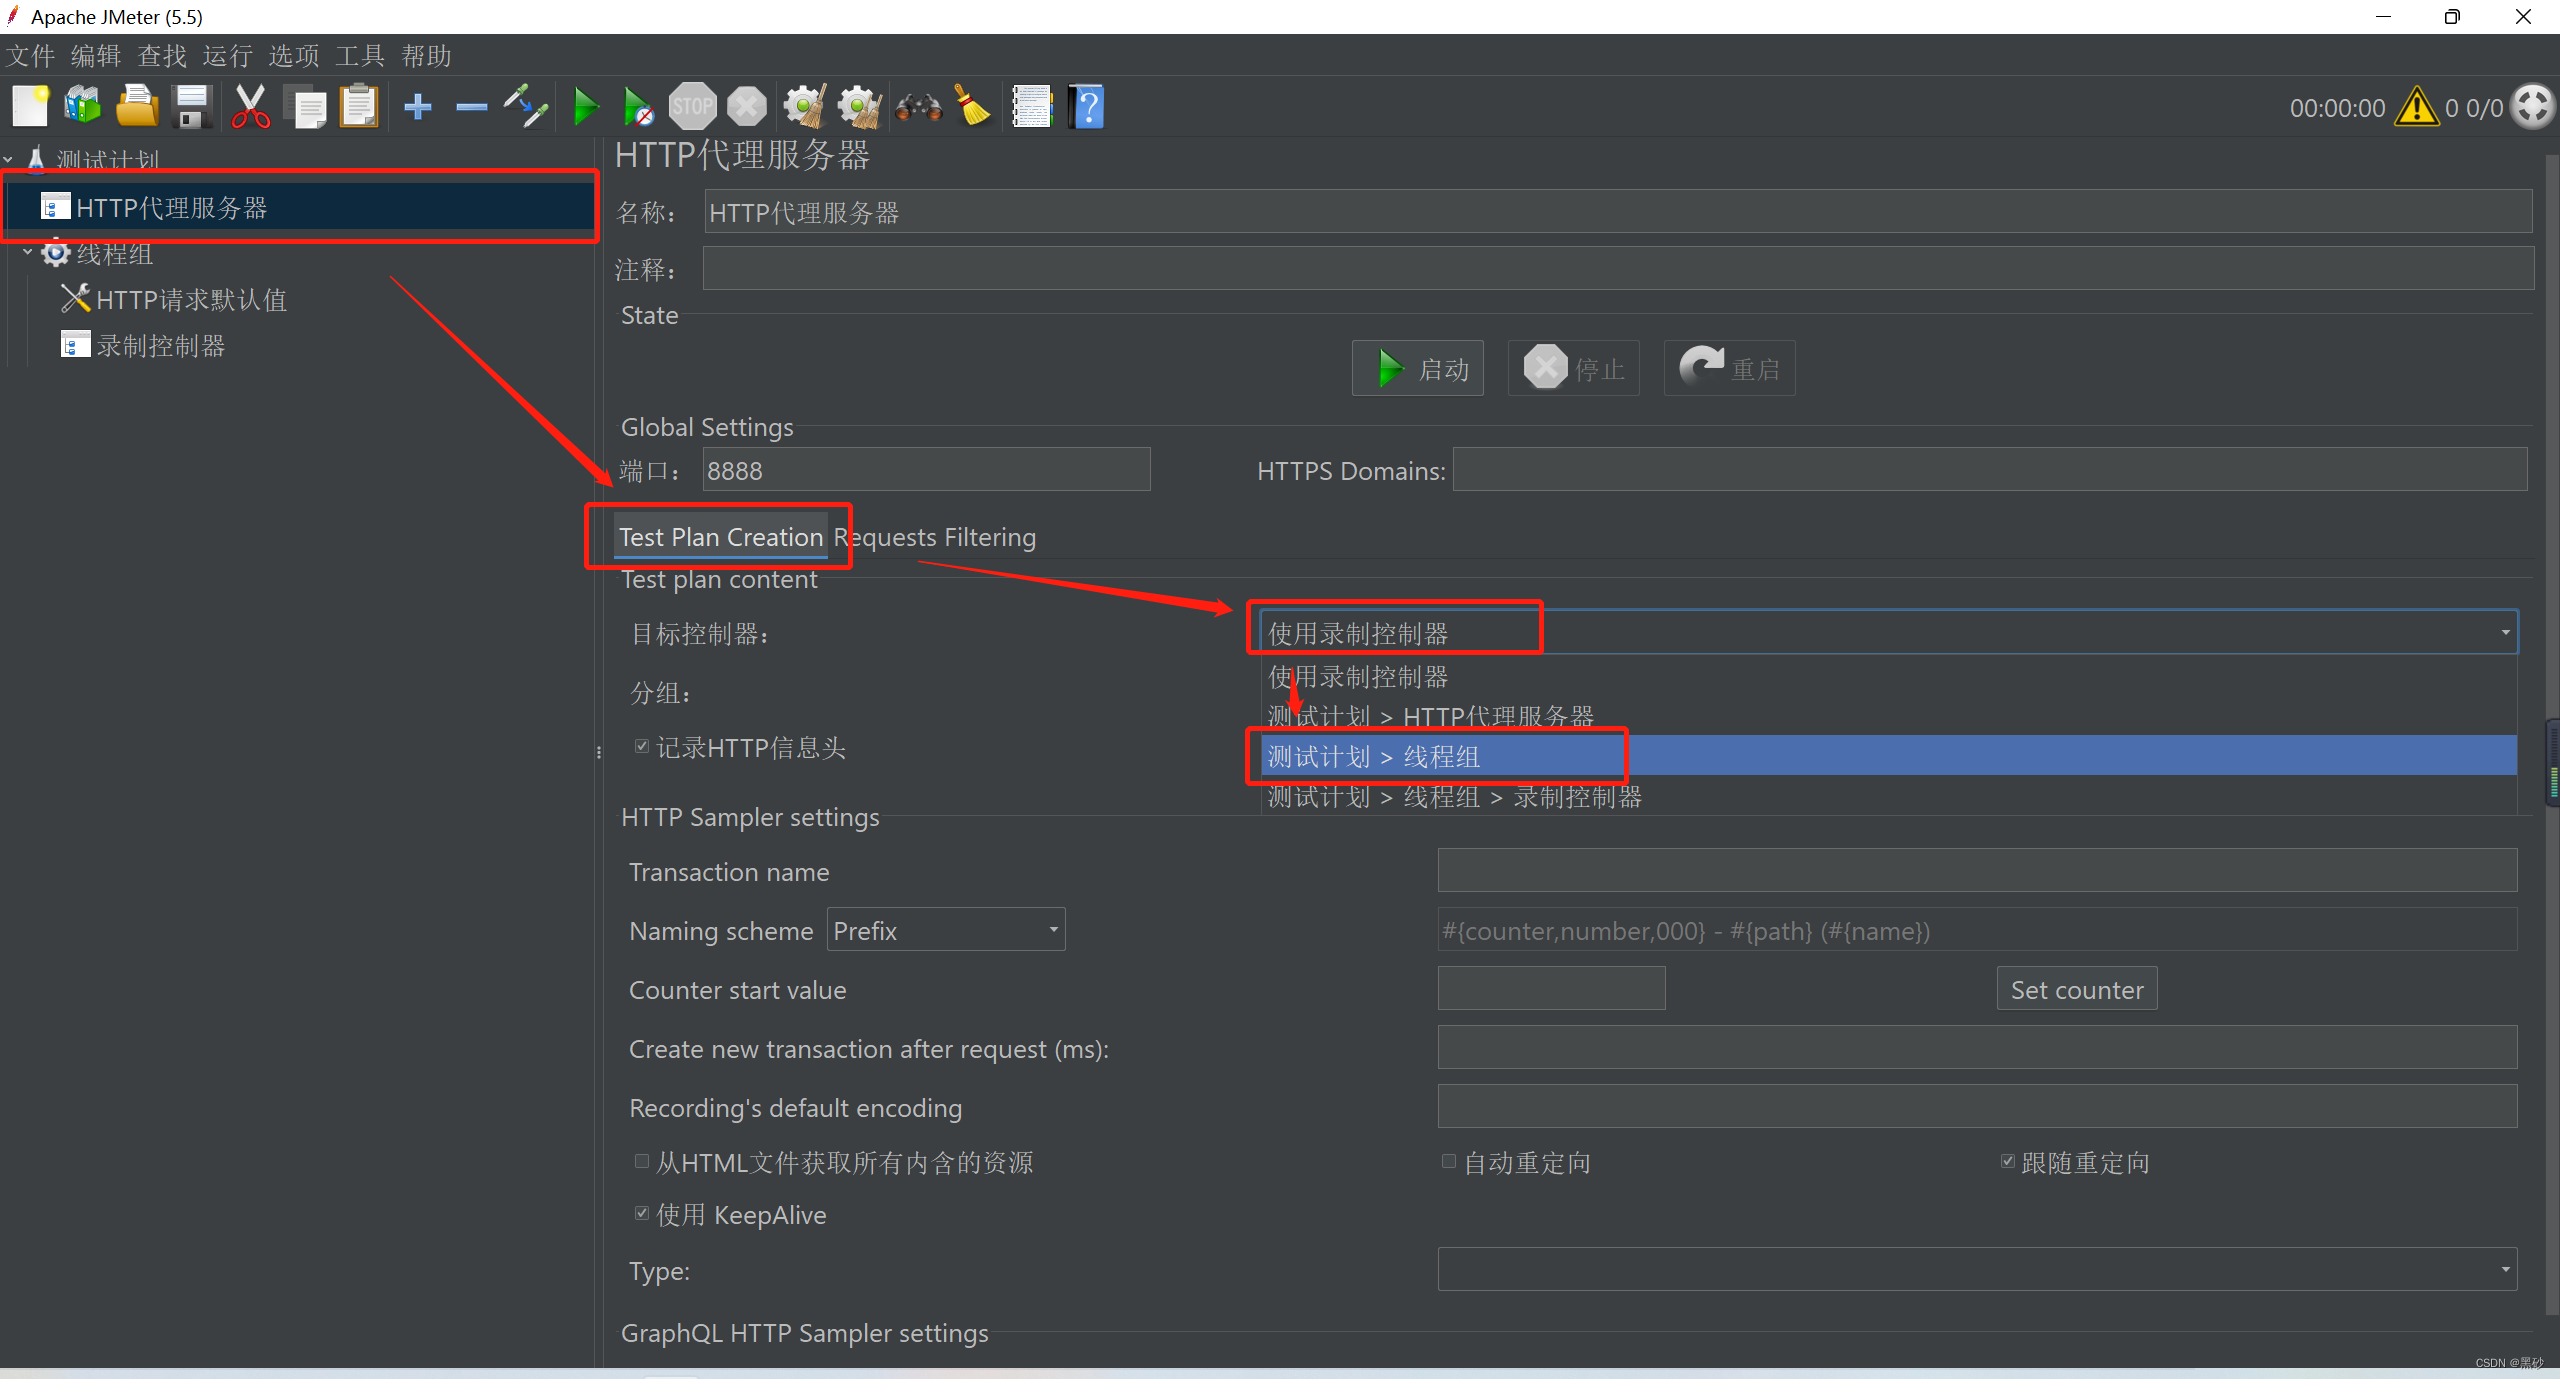The width and height of the screenshot is (2560, 1379).
Task: Click the Clear gear-broom icon
Action: 805,106
